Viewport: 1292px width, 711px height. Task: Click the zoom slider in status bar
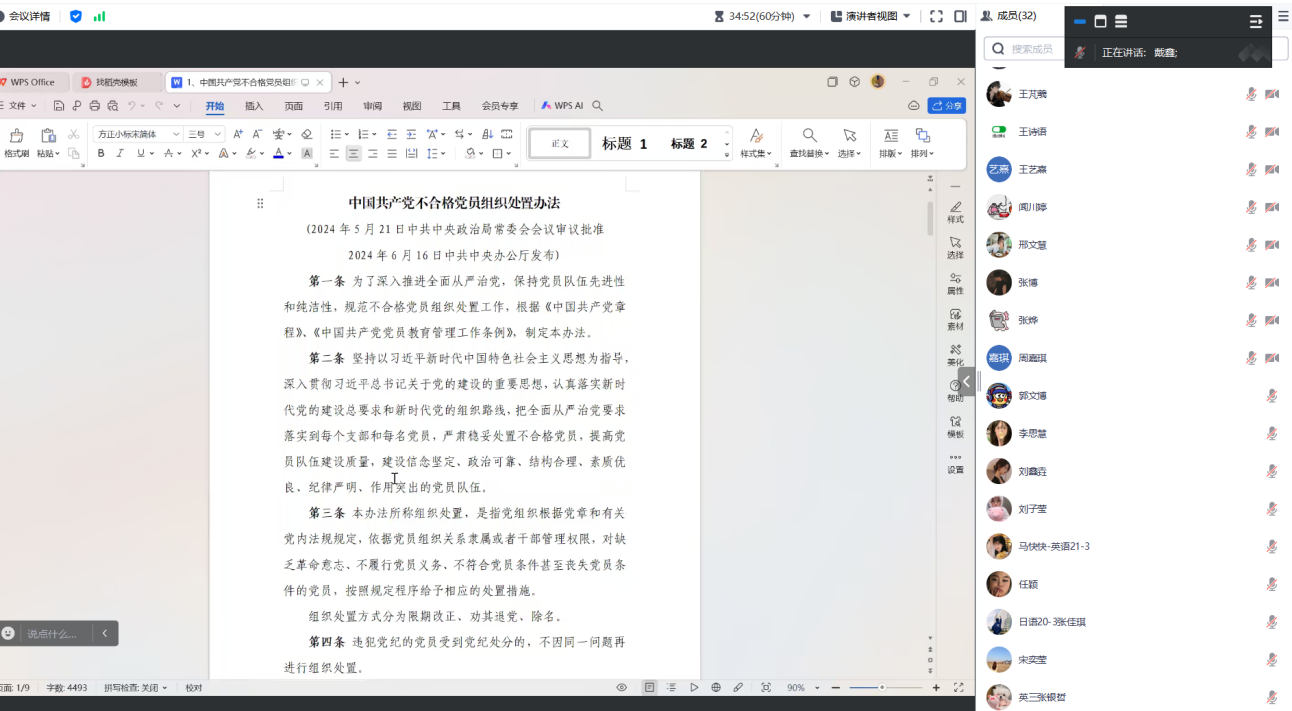[882, 688]
